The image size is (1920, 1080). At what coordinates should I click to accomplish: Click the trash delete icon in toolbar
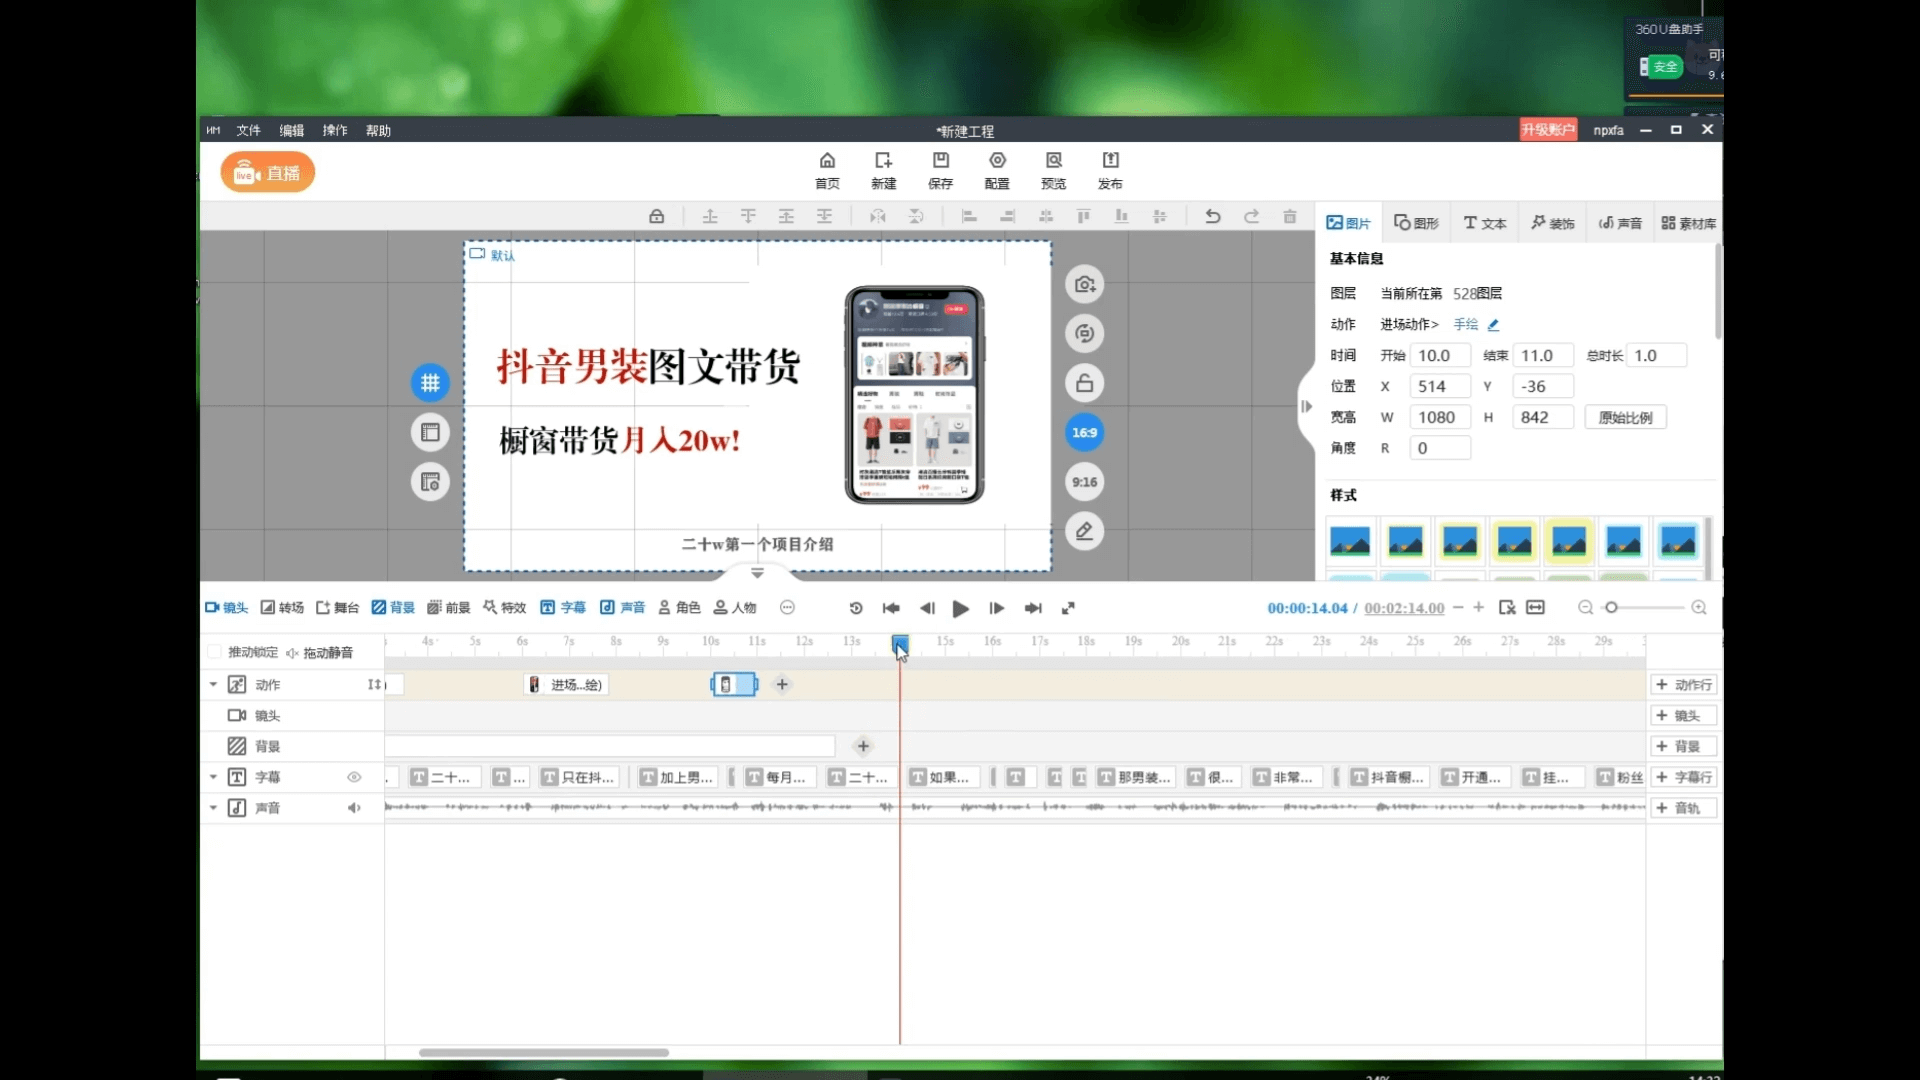(1290, 216)
